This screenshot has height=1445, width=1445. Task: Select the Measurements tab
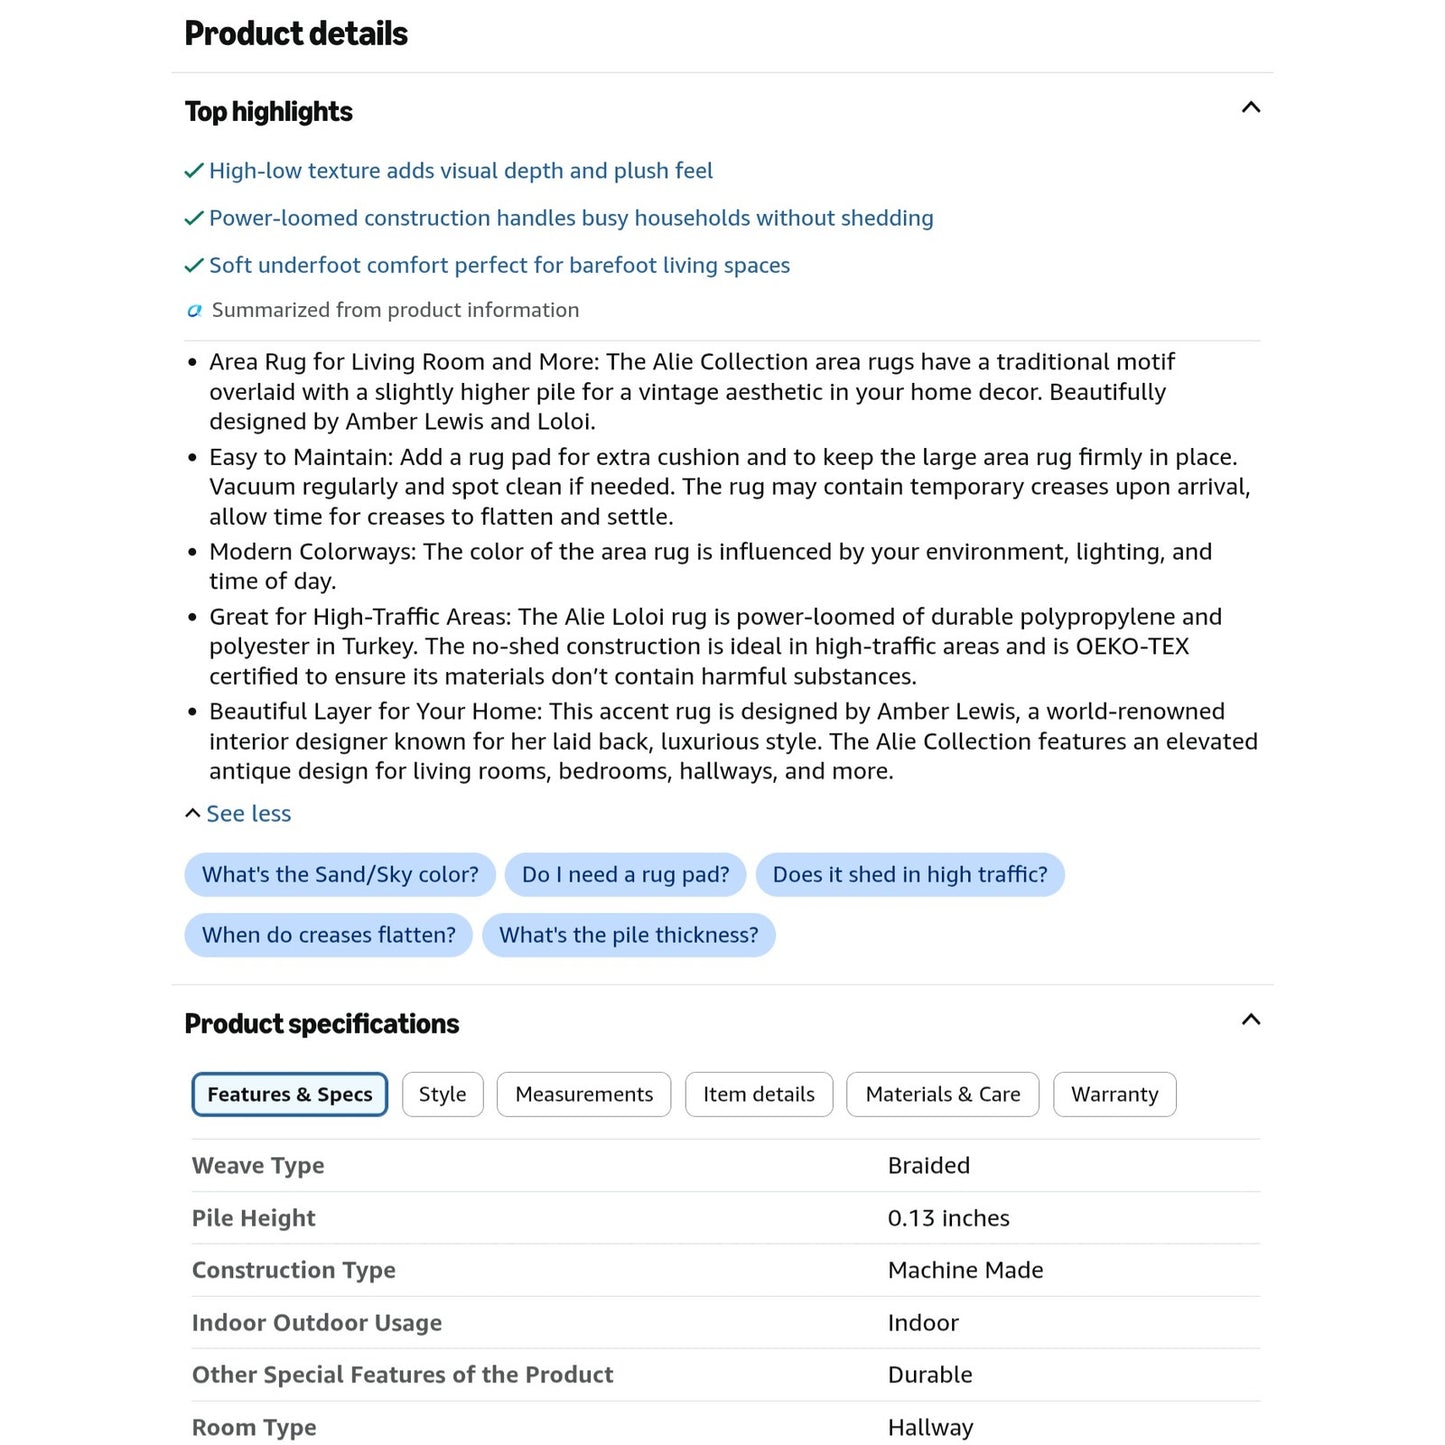(584, 1094)
